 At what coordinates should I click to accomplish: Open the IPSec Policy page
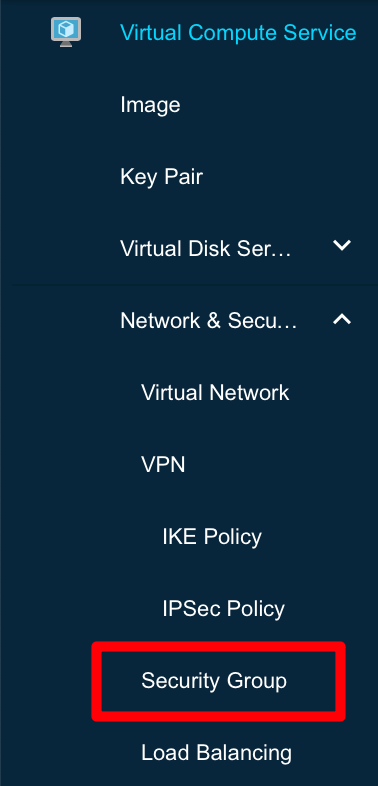[223, 609]
